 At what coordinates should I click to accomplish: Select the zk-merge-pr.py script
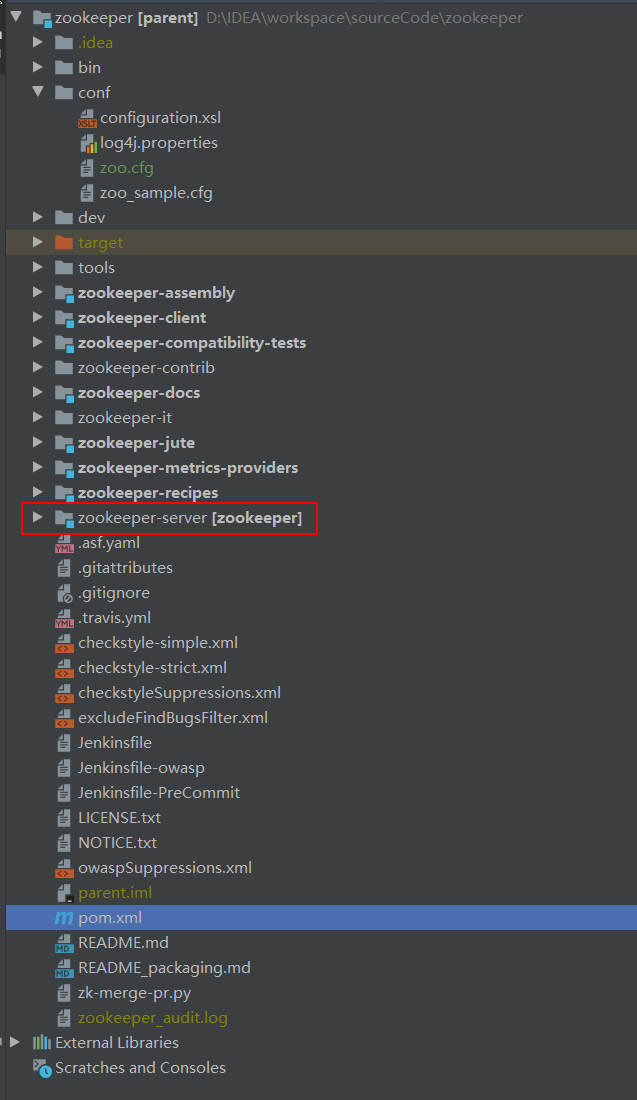[x=134, y=993]
